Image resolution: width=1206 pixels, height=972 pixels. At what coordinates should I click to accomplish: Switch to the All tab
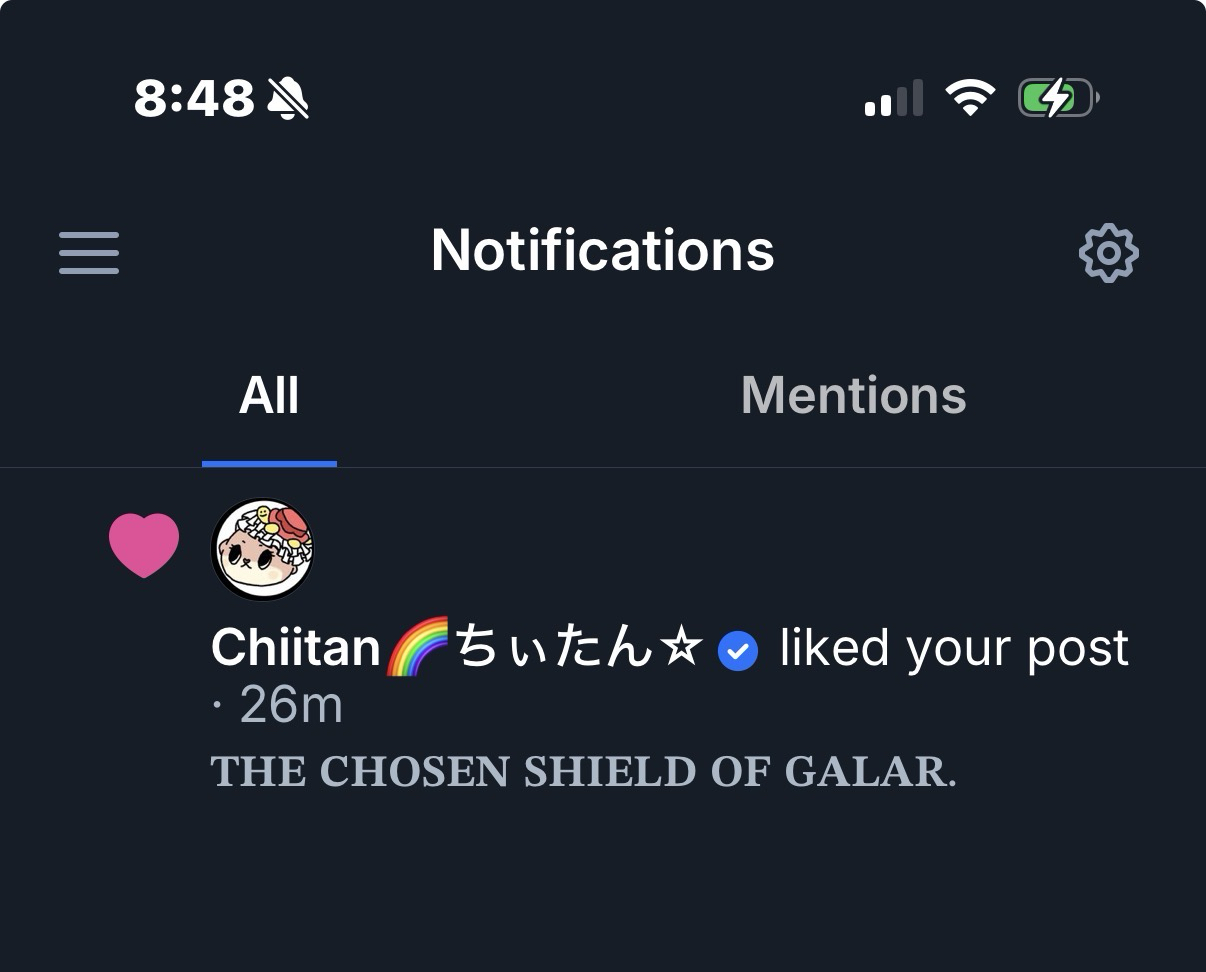pos(269,396)
